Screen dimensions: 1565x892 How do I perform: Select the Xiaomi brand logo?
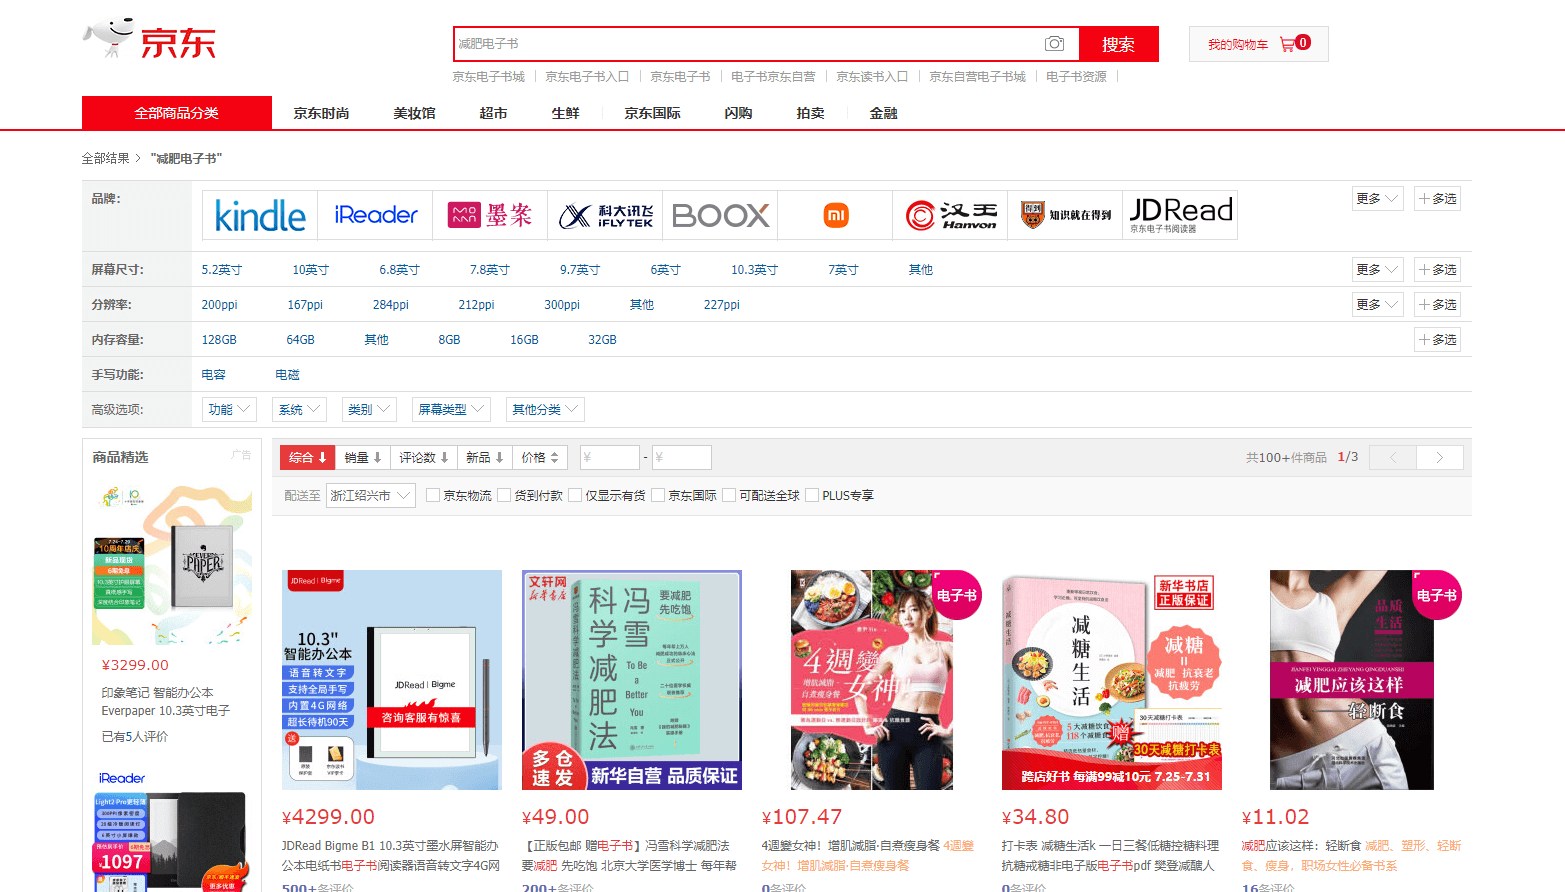[835, 215]
